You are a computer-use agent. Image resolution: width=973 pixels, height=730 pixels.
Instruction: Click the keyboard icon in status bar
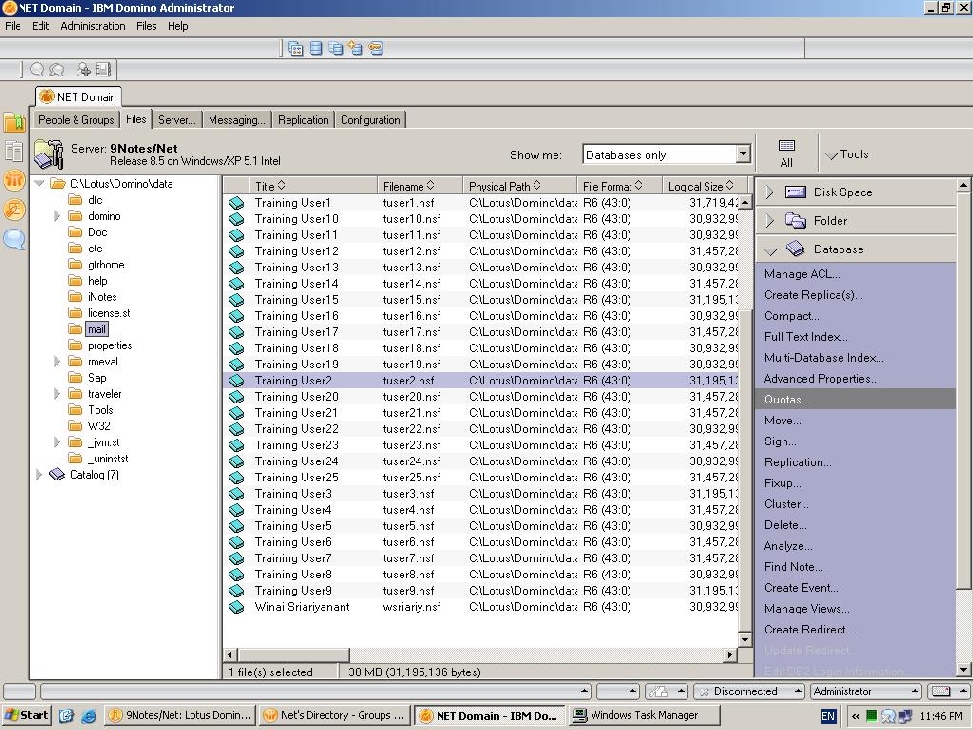click(x=941, y=692)
